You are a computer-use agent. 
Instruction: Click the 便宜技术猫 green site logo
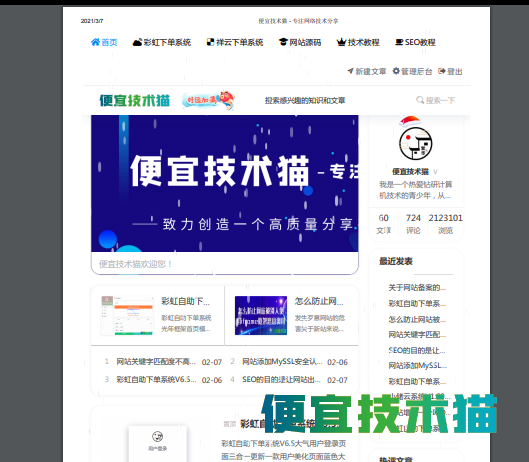(x=134, y=101)
